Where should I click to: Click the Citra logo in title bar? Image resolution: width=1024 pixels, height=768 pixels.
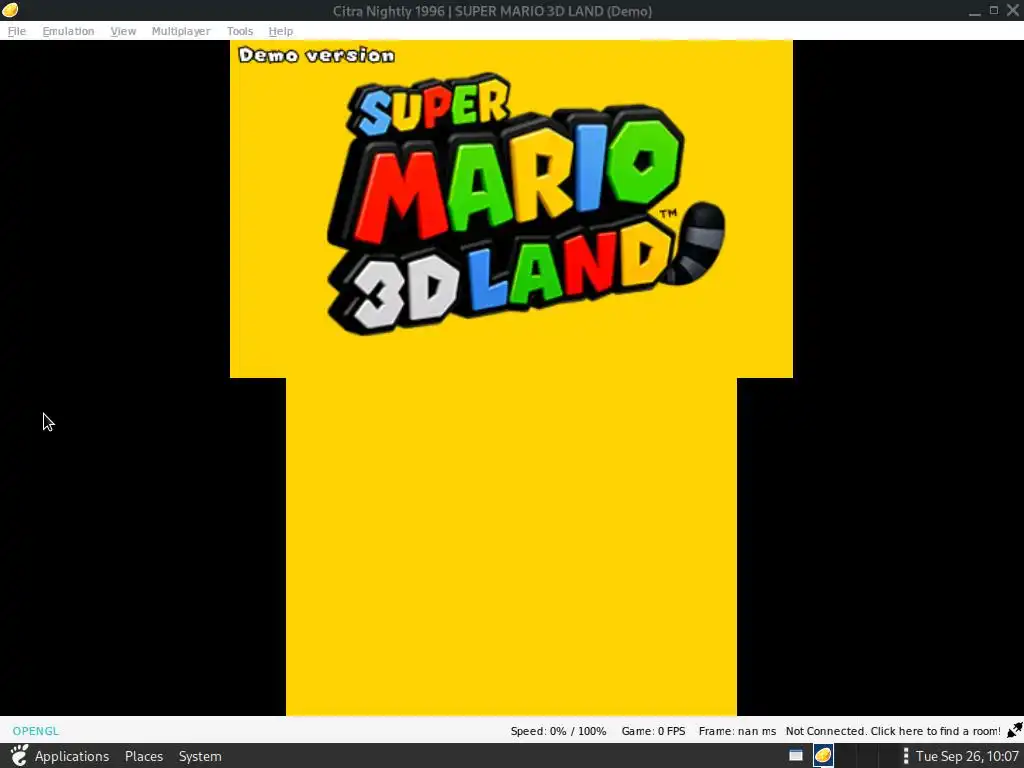click(10, 10)
